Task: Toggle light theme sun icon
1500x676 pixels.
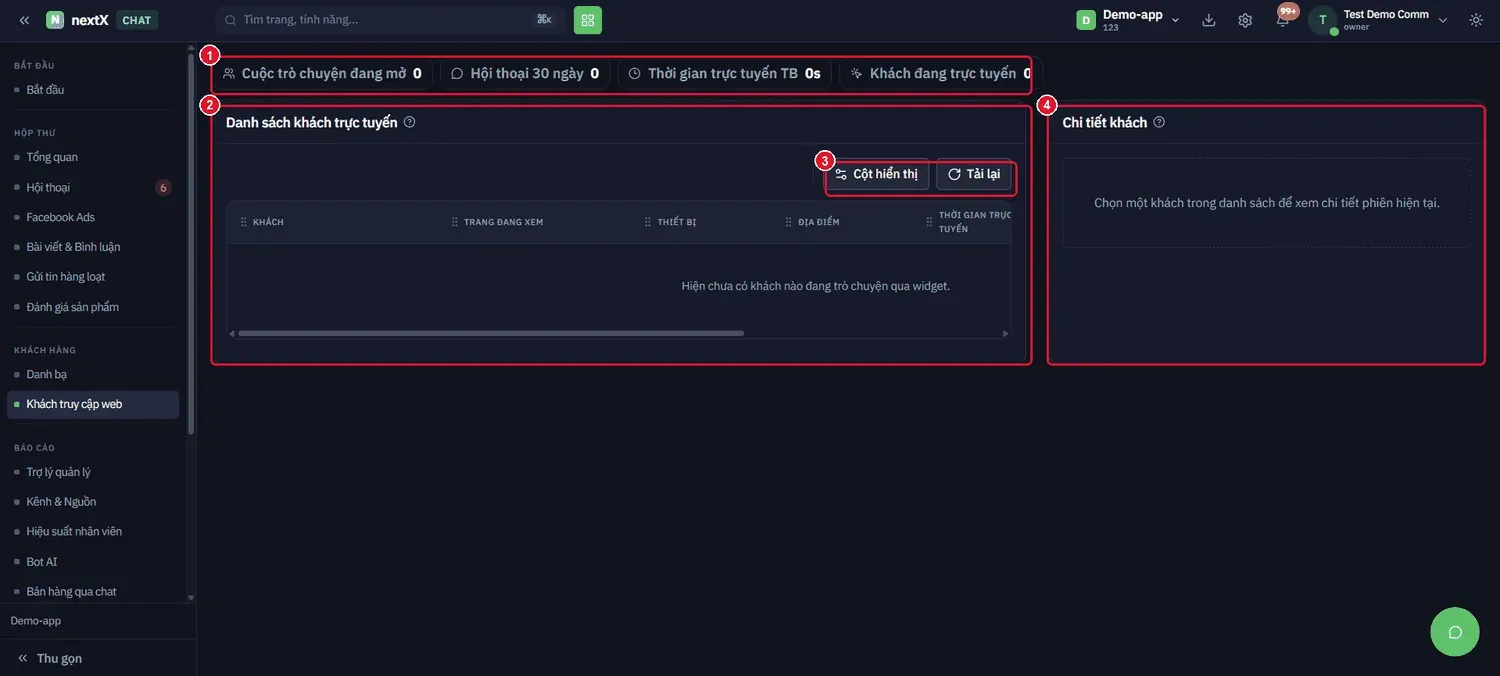Action: [x=1476, y=20]
